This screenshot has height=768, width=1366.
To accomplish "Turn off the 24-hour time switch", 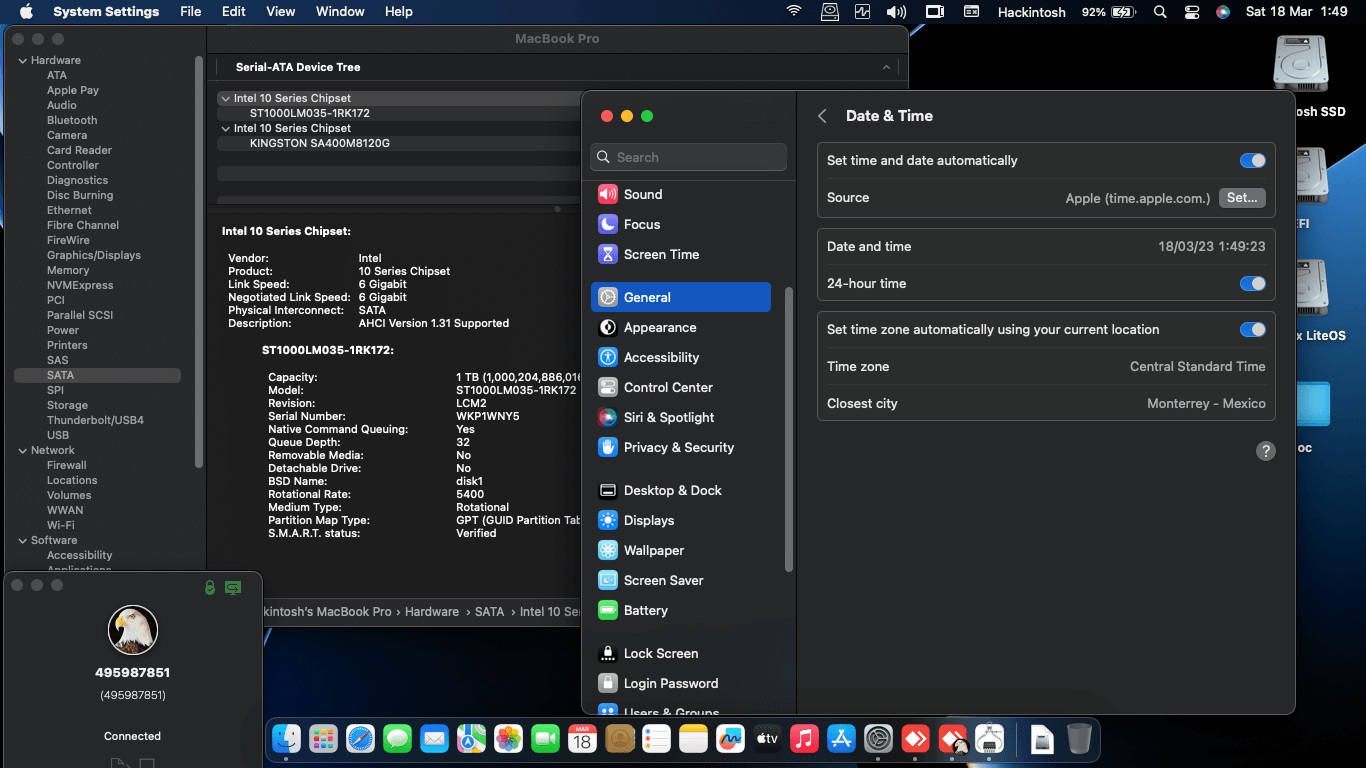I will pos(1252,283).
